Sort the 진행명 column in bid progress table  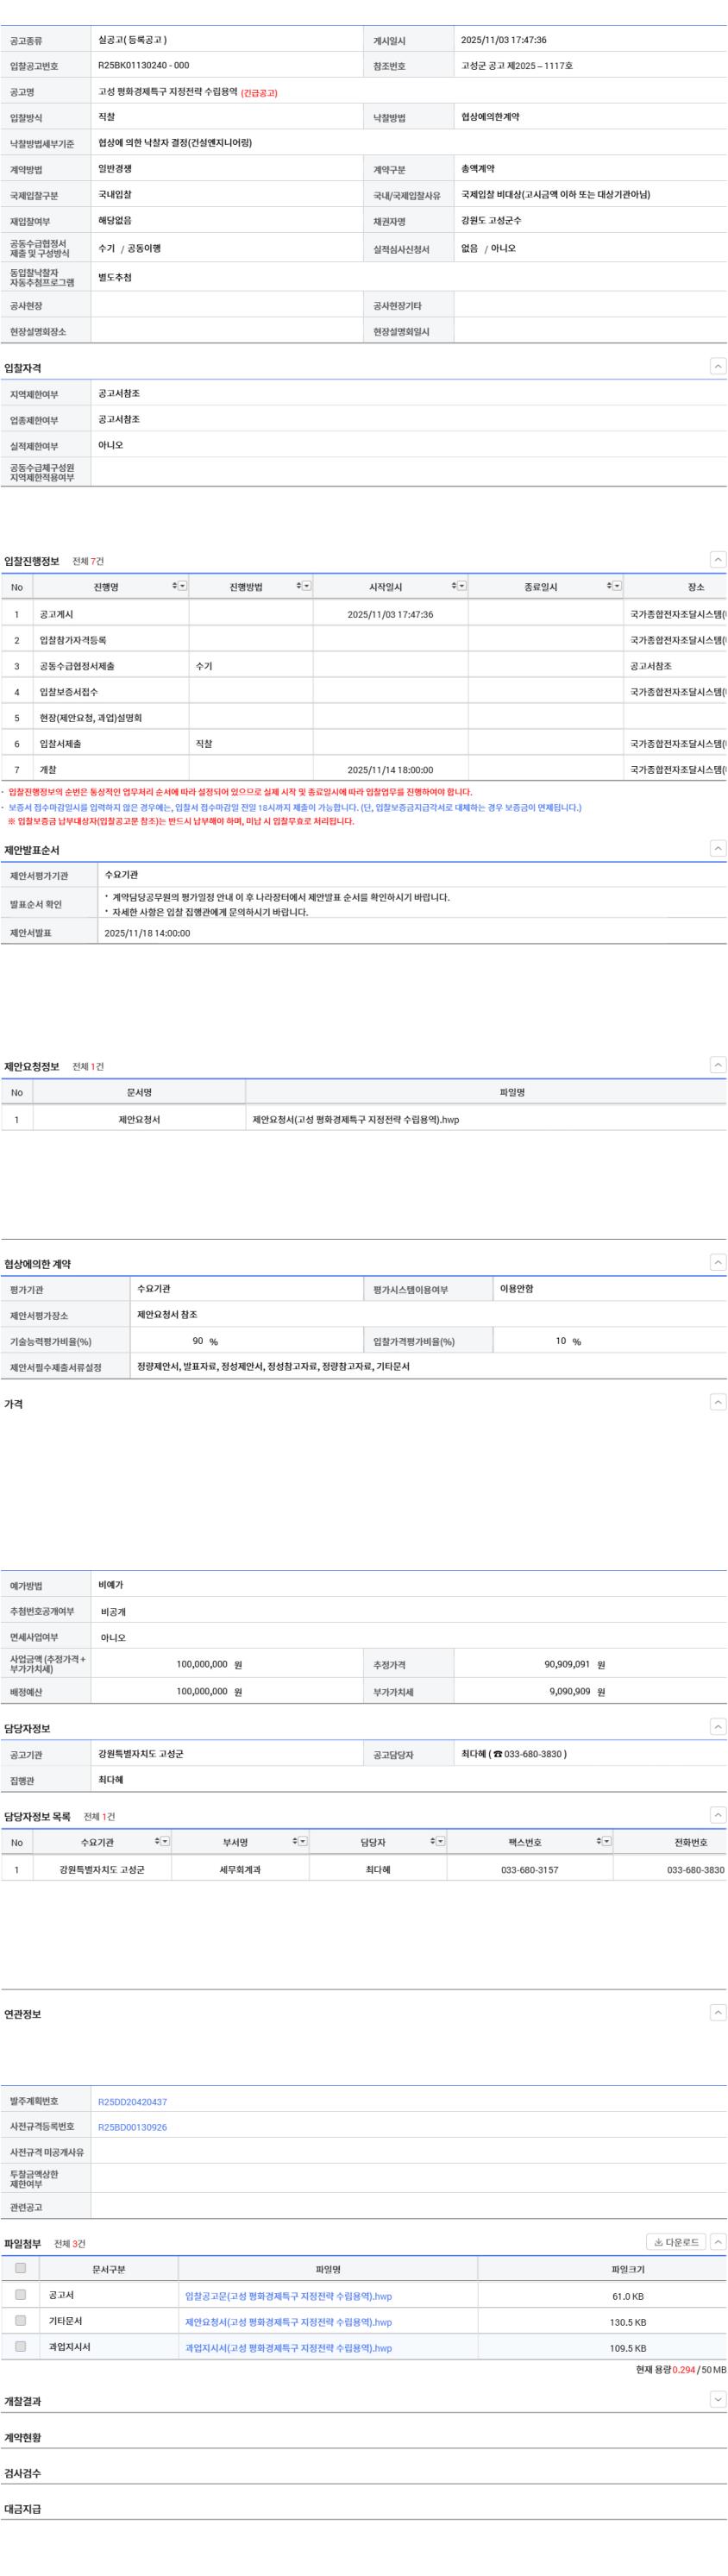point(174,587)
